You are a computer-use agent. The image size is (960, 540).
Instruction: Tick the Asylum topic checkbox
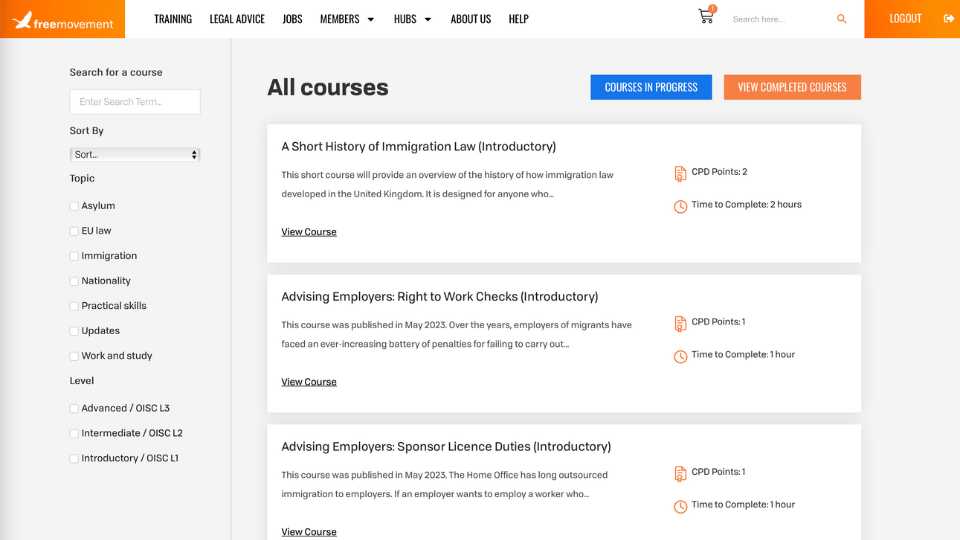point(74,206)
